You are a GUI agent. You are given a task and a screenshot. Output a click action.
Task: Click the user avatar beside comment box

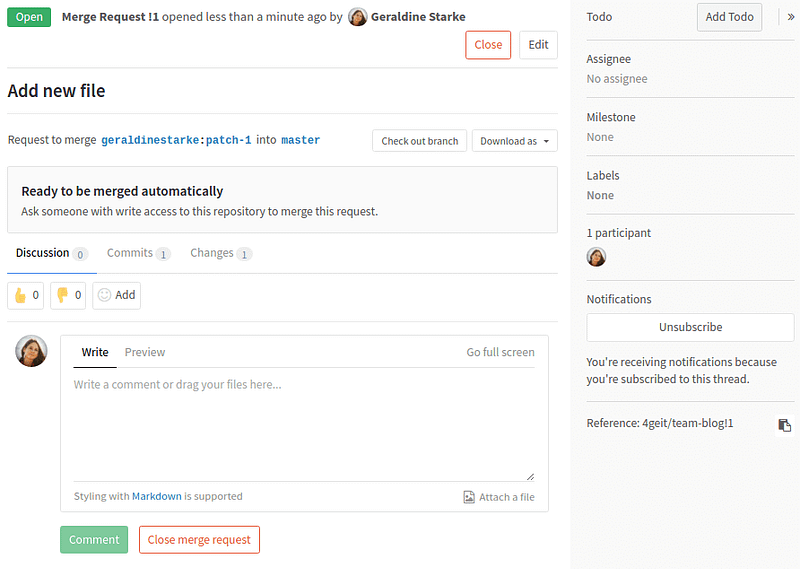[x=31, y=351]
